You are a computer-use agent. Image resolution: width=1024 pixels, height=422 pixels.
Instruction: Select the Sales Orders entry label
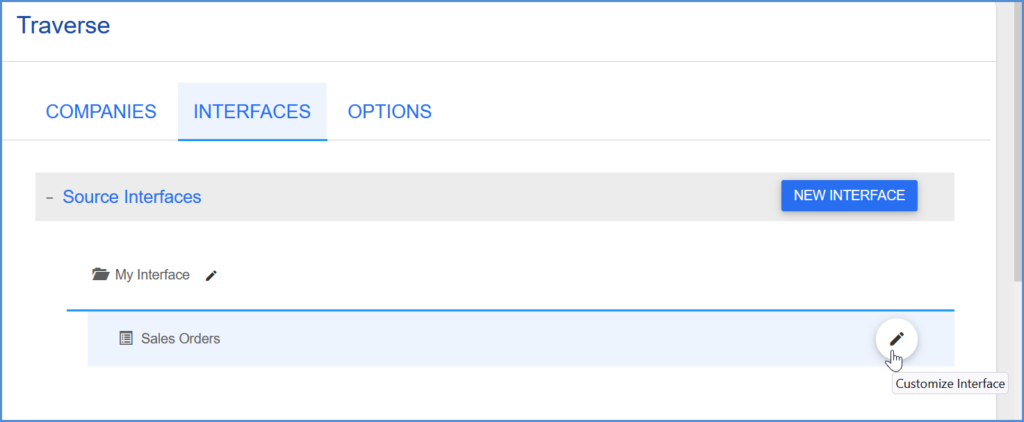(x=180, y=339)
